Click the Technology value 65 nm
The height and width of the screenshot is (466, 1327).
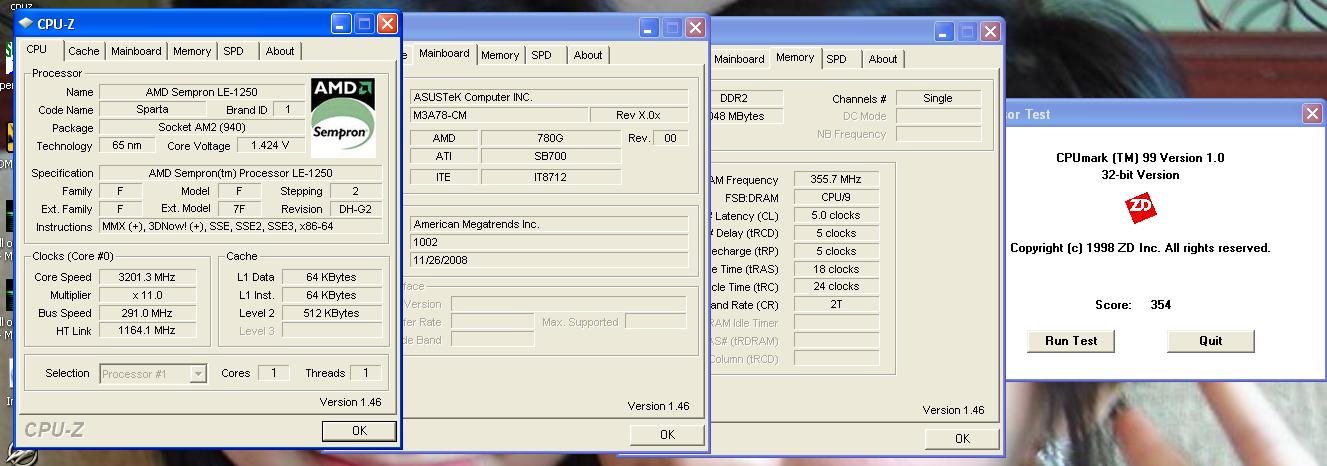(125, 146)
